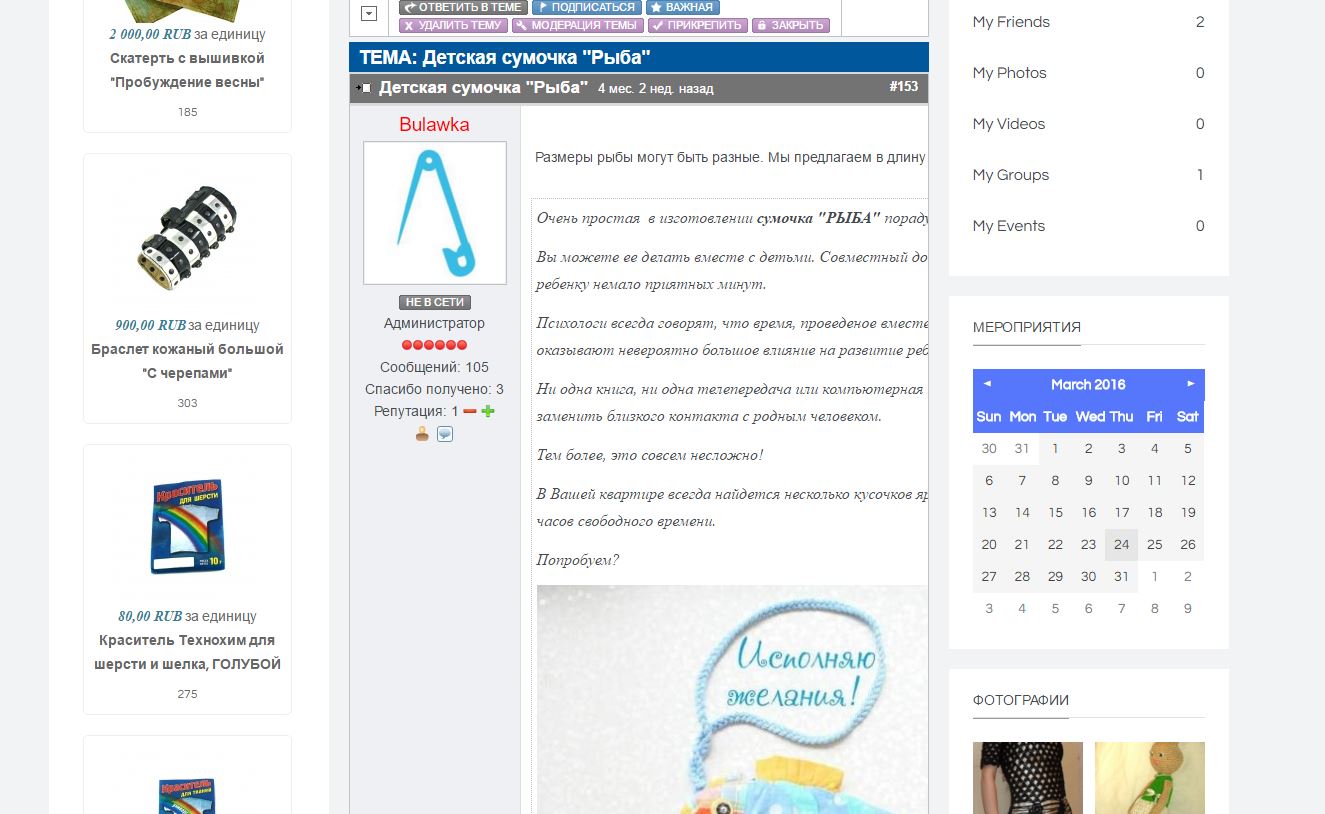This screenshot has height=814, width=1325.
Task: Open the forum actions dropdown arrow
Action: (x=368, y=13)
